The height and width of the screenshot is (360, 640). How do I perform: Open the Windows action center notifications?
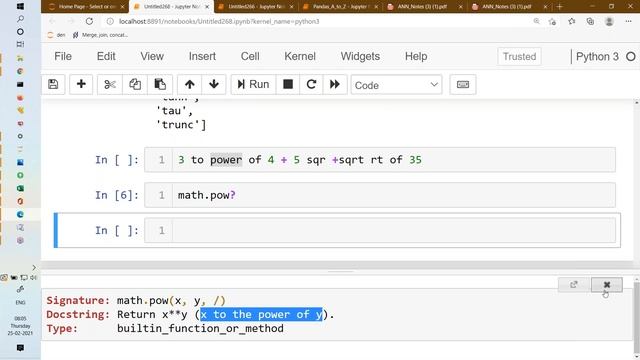click(20, 348)
